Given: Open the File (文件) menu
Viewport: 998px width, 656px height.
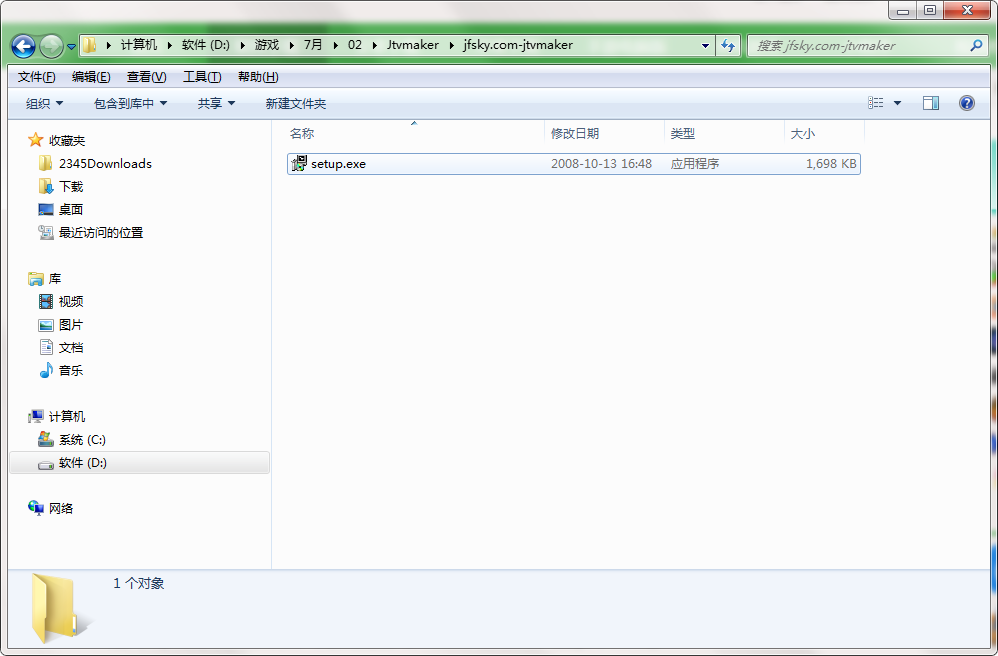Looking at the screenshot, I should click(x=36, y=77).
